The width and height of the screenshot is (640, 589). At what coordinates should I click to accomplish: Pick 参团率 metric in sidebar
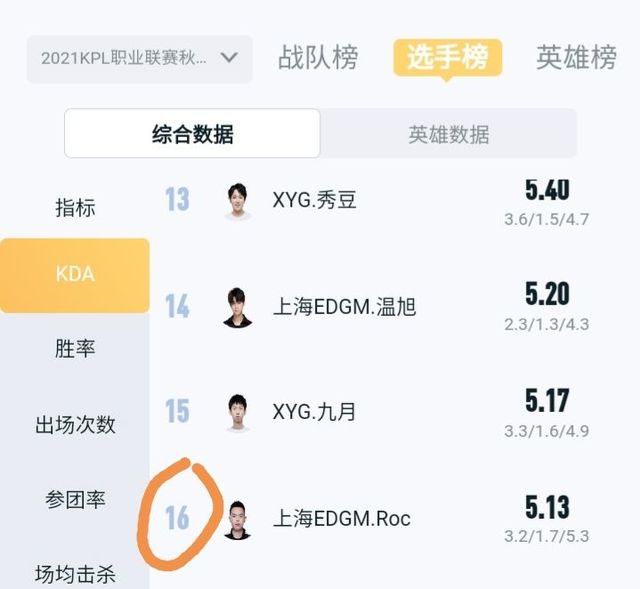coord(75,499)
